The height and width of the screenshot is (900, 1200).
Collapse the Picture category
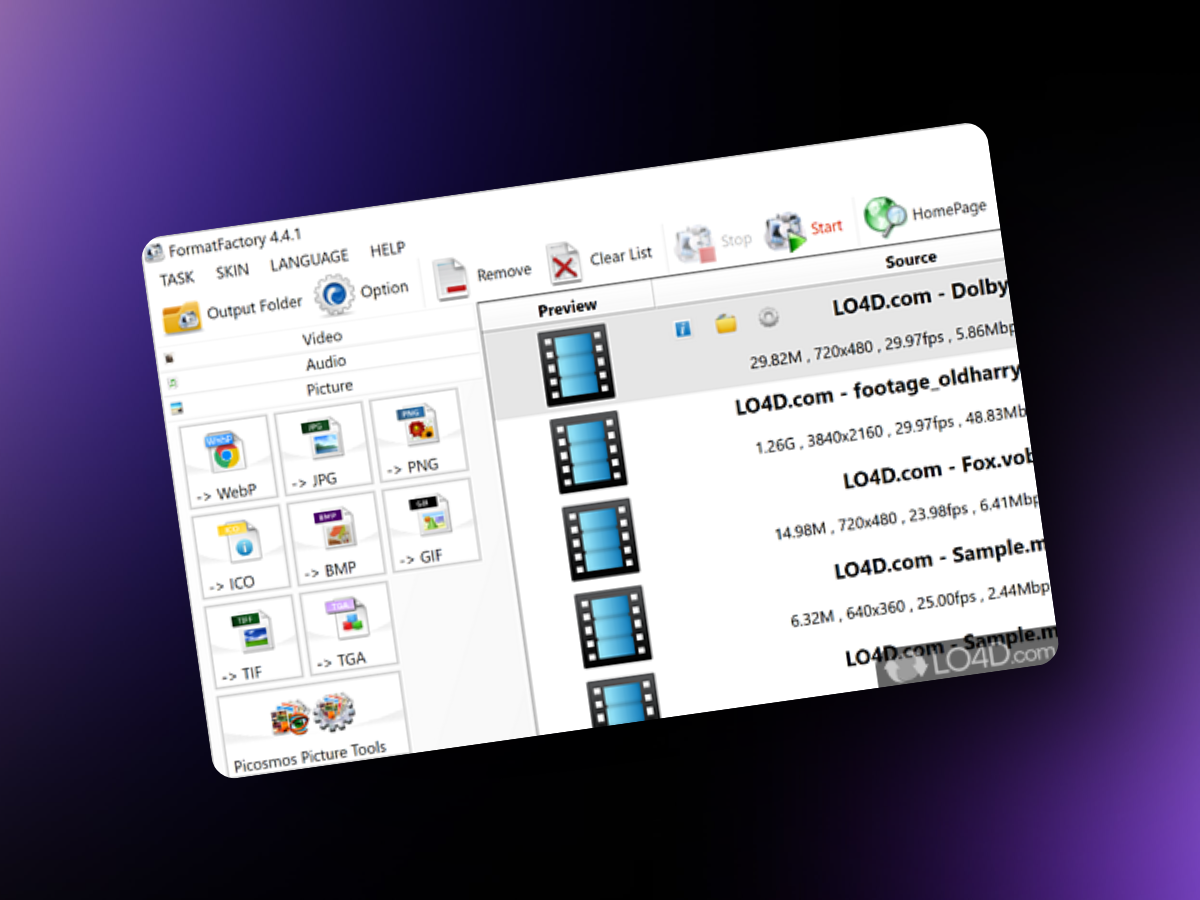(329, 387)
